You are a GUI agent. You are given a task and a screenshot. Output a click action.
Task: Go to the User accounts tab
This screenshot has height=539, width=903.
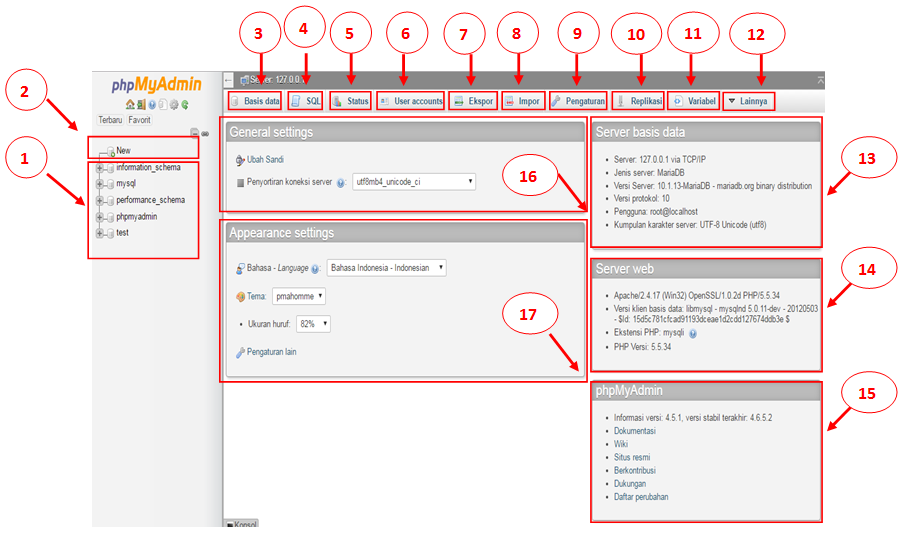(x=411, y=101)
